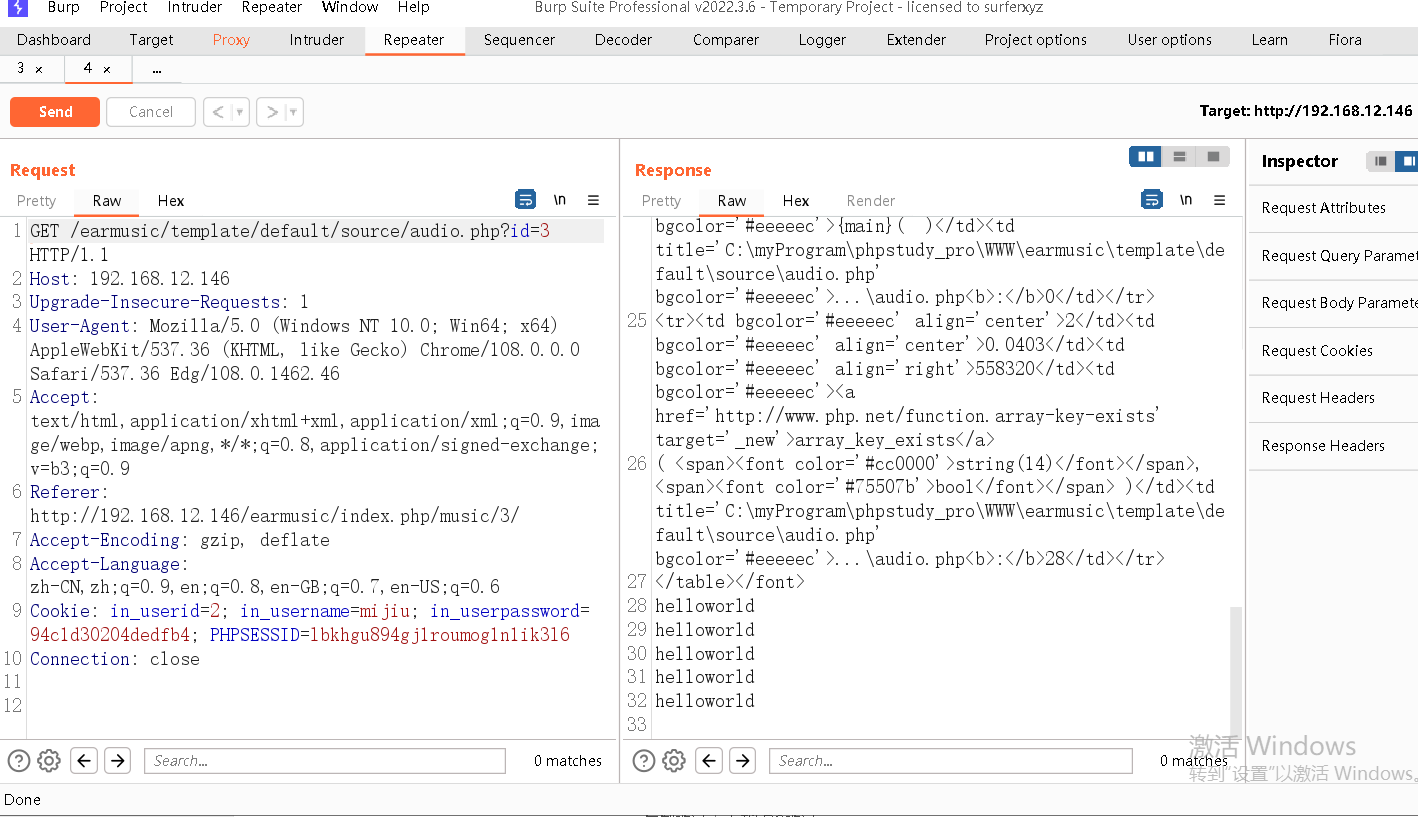
Task: Expand Request Body Parameters in Inspector
Action: (x=1333, y=303)
